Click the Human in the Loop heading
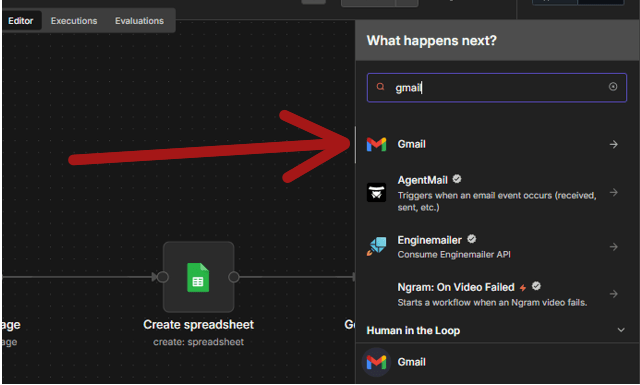This screenshot has width=640, height=385. click(413, 330)
